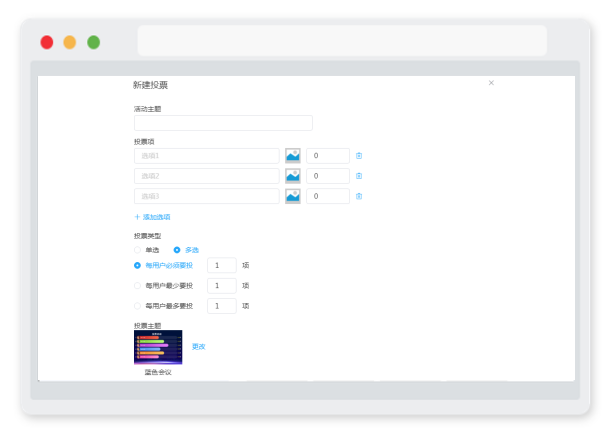This screenshot has height=435, width=615.
Task: Choose the 每用户必须要投 radio option
Action: [x=137, y=266]
